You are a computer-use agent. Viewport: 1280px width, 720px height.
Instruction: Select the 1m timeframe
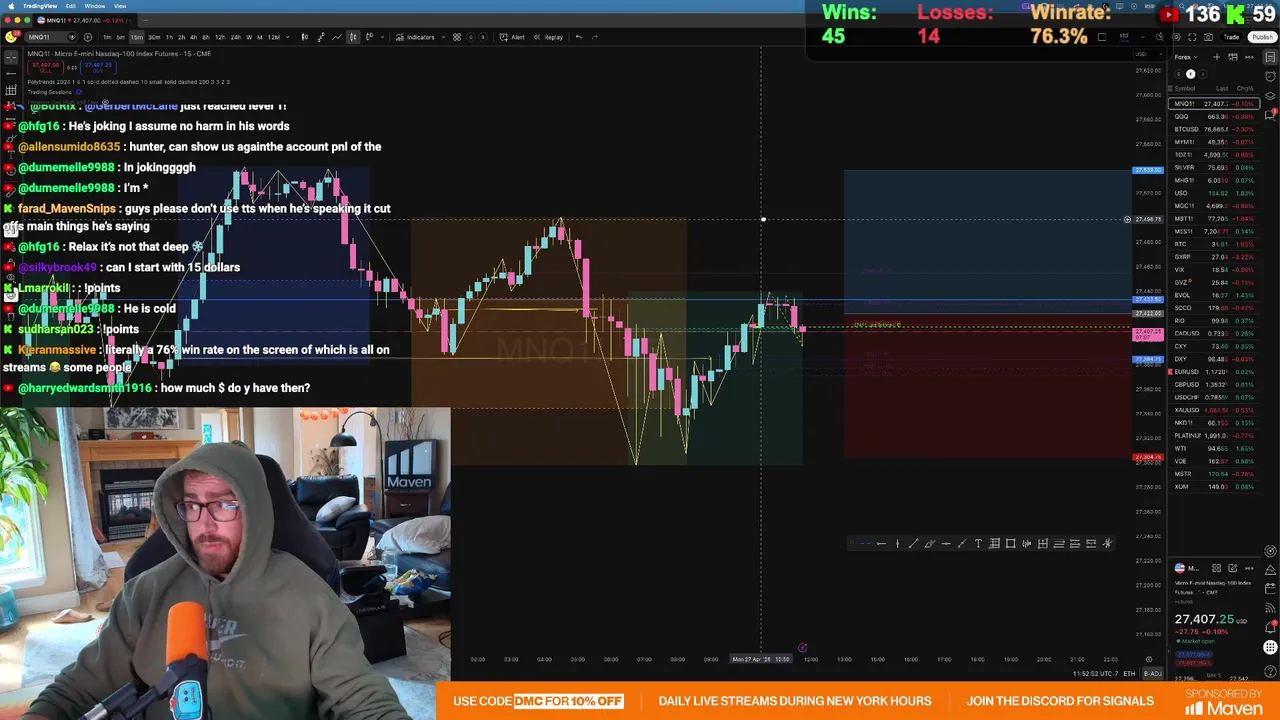click(107, 37)
